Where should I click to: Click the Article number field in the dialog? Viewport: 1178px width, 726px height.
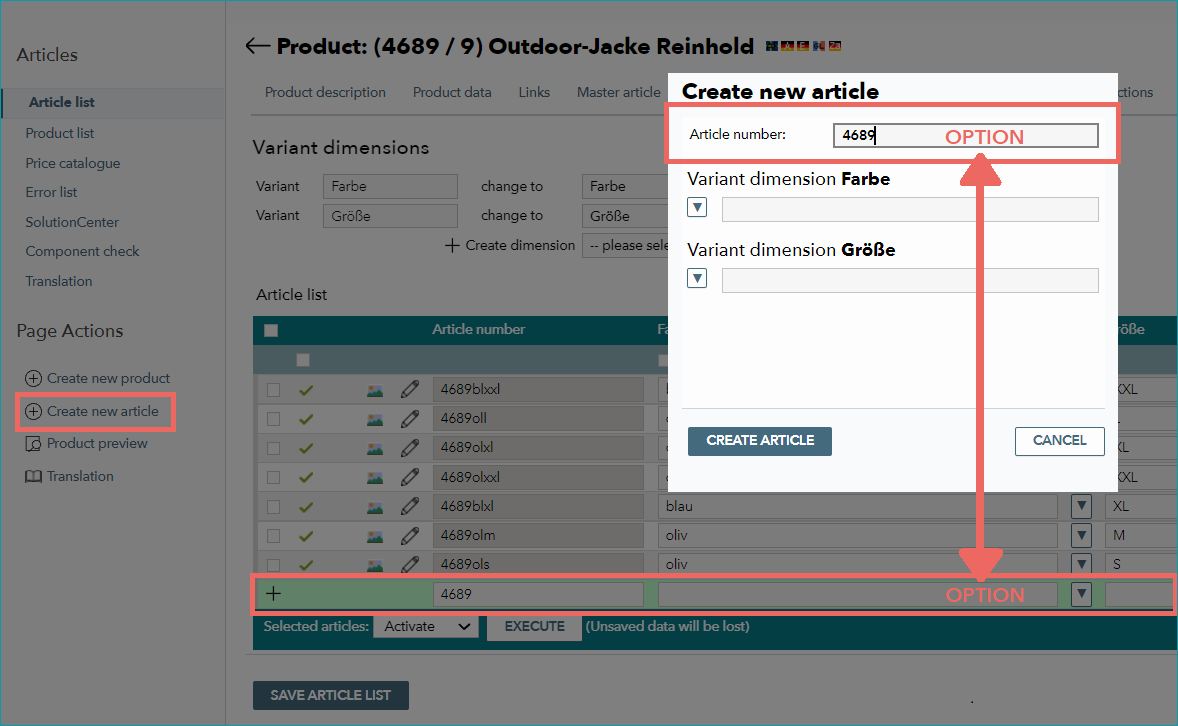(965, 135)
